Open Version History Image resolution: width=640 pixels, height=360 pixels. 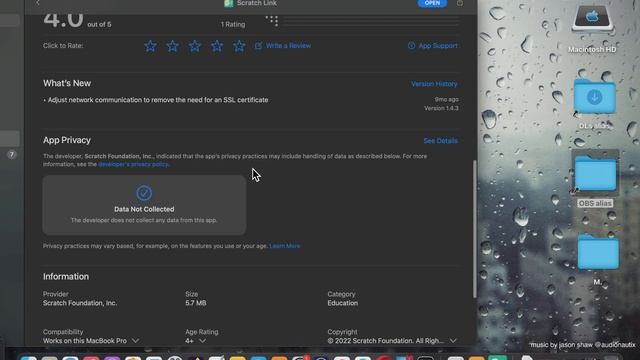434,84
